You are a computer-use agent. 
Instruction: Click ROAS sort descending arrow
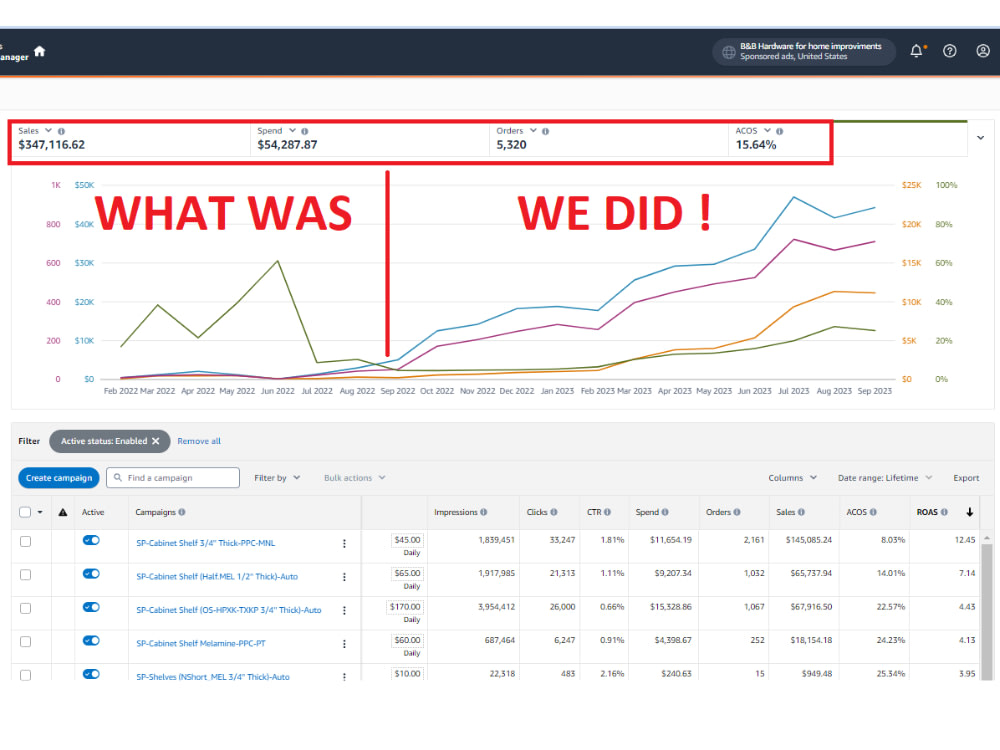tap(969, 512)
